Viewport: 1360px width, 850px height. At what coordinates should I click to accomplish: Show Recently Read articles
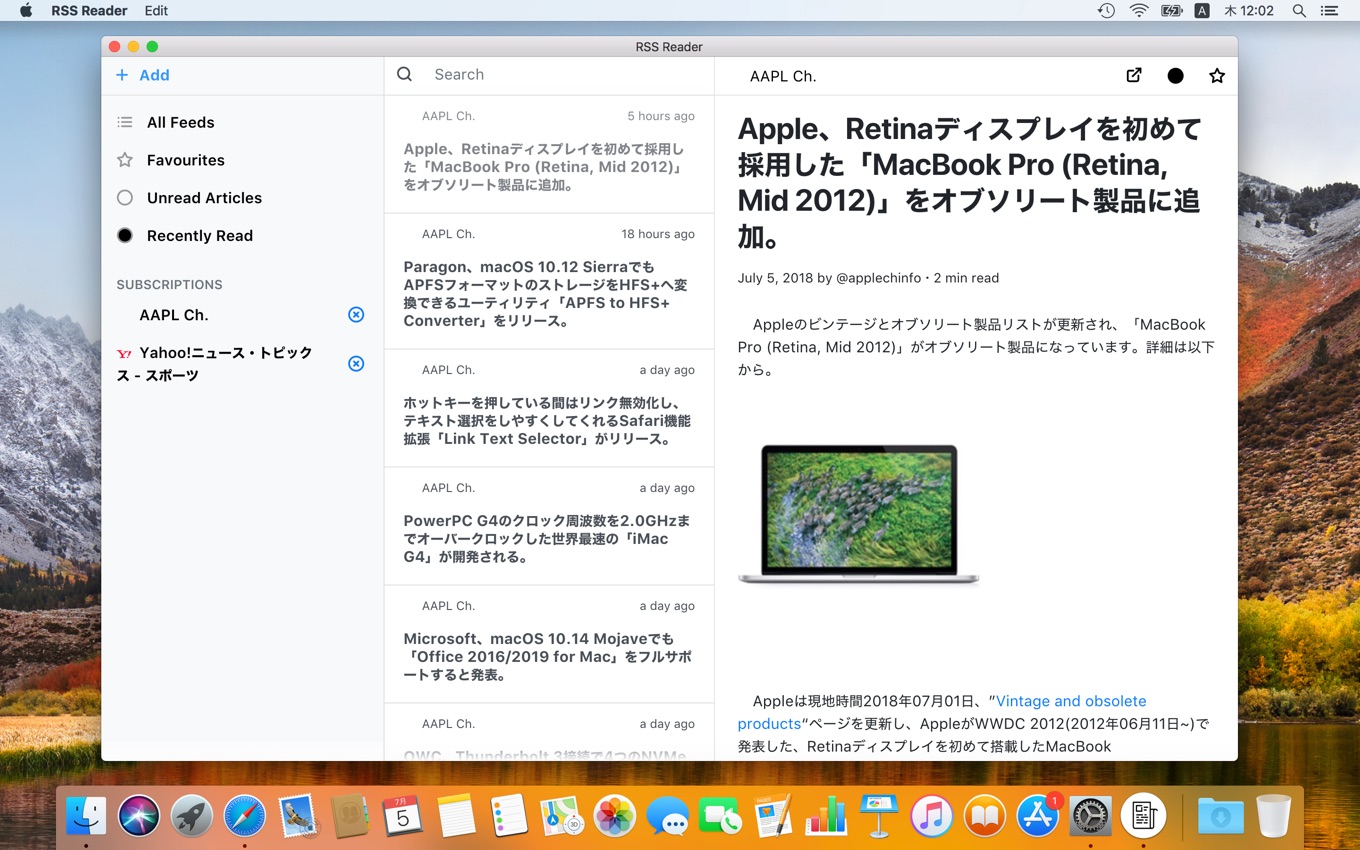point(199,236)
